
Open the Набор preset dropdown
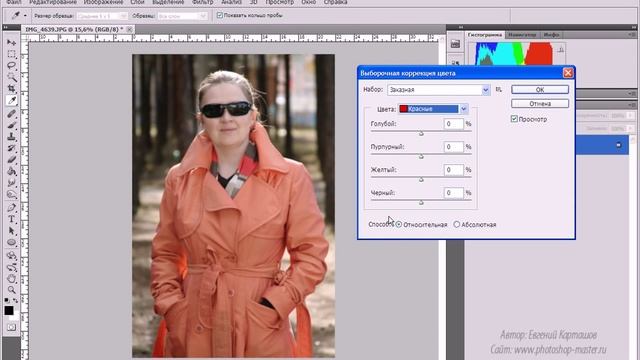pos(438,90)
